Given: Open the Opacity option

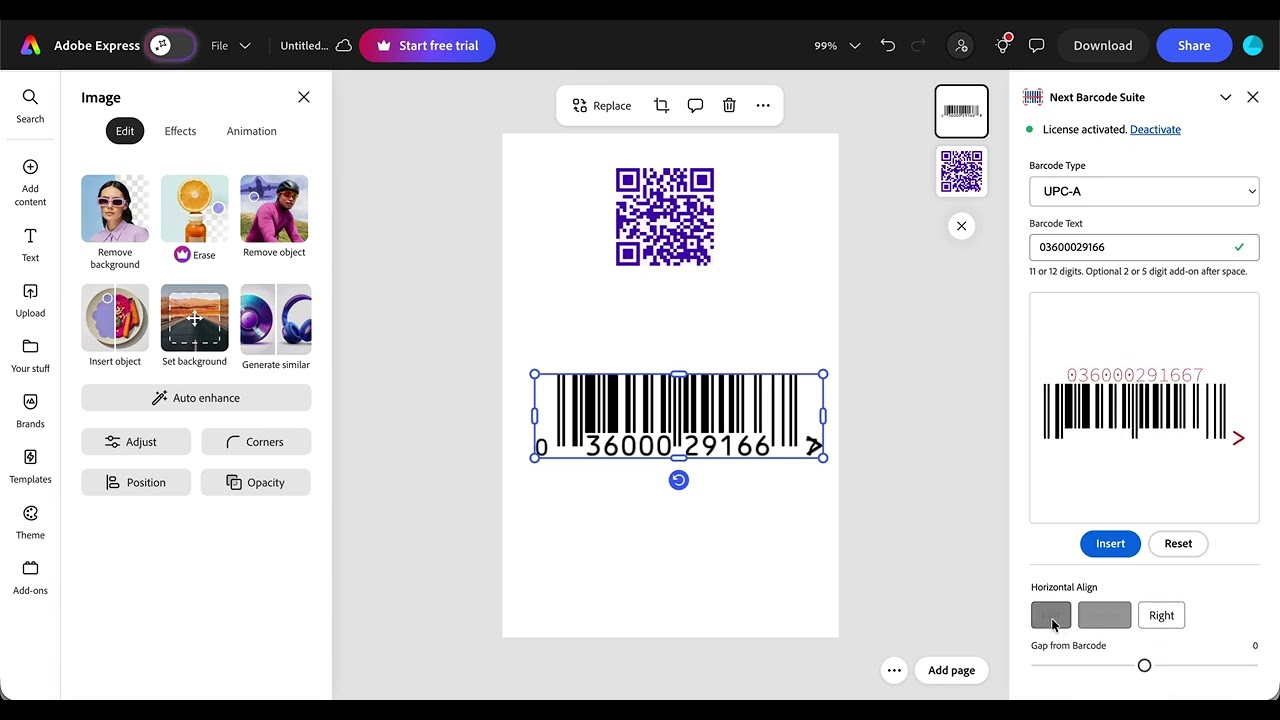Looking at the screenshot, I should click(x=256, y=482).
